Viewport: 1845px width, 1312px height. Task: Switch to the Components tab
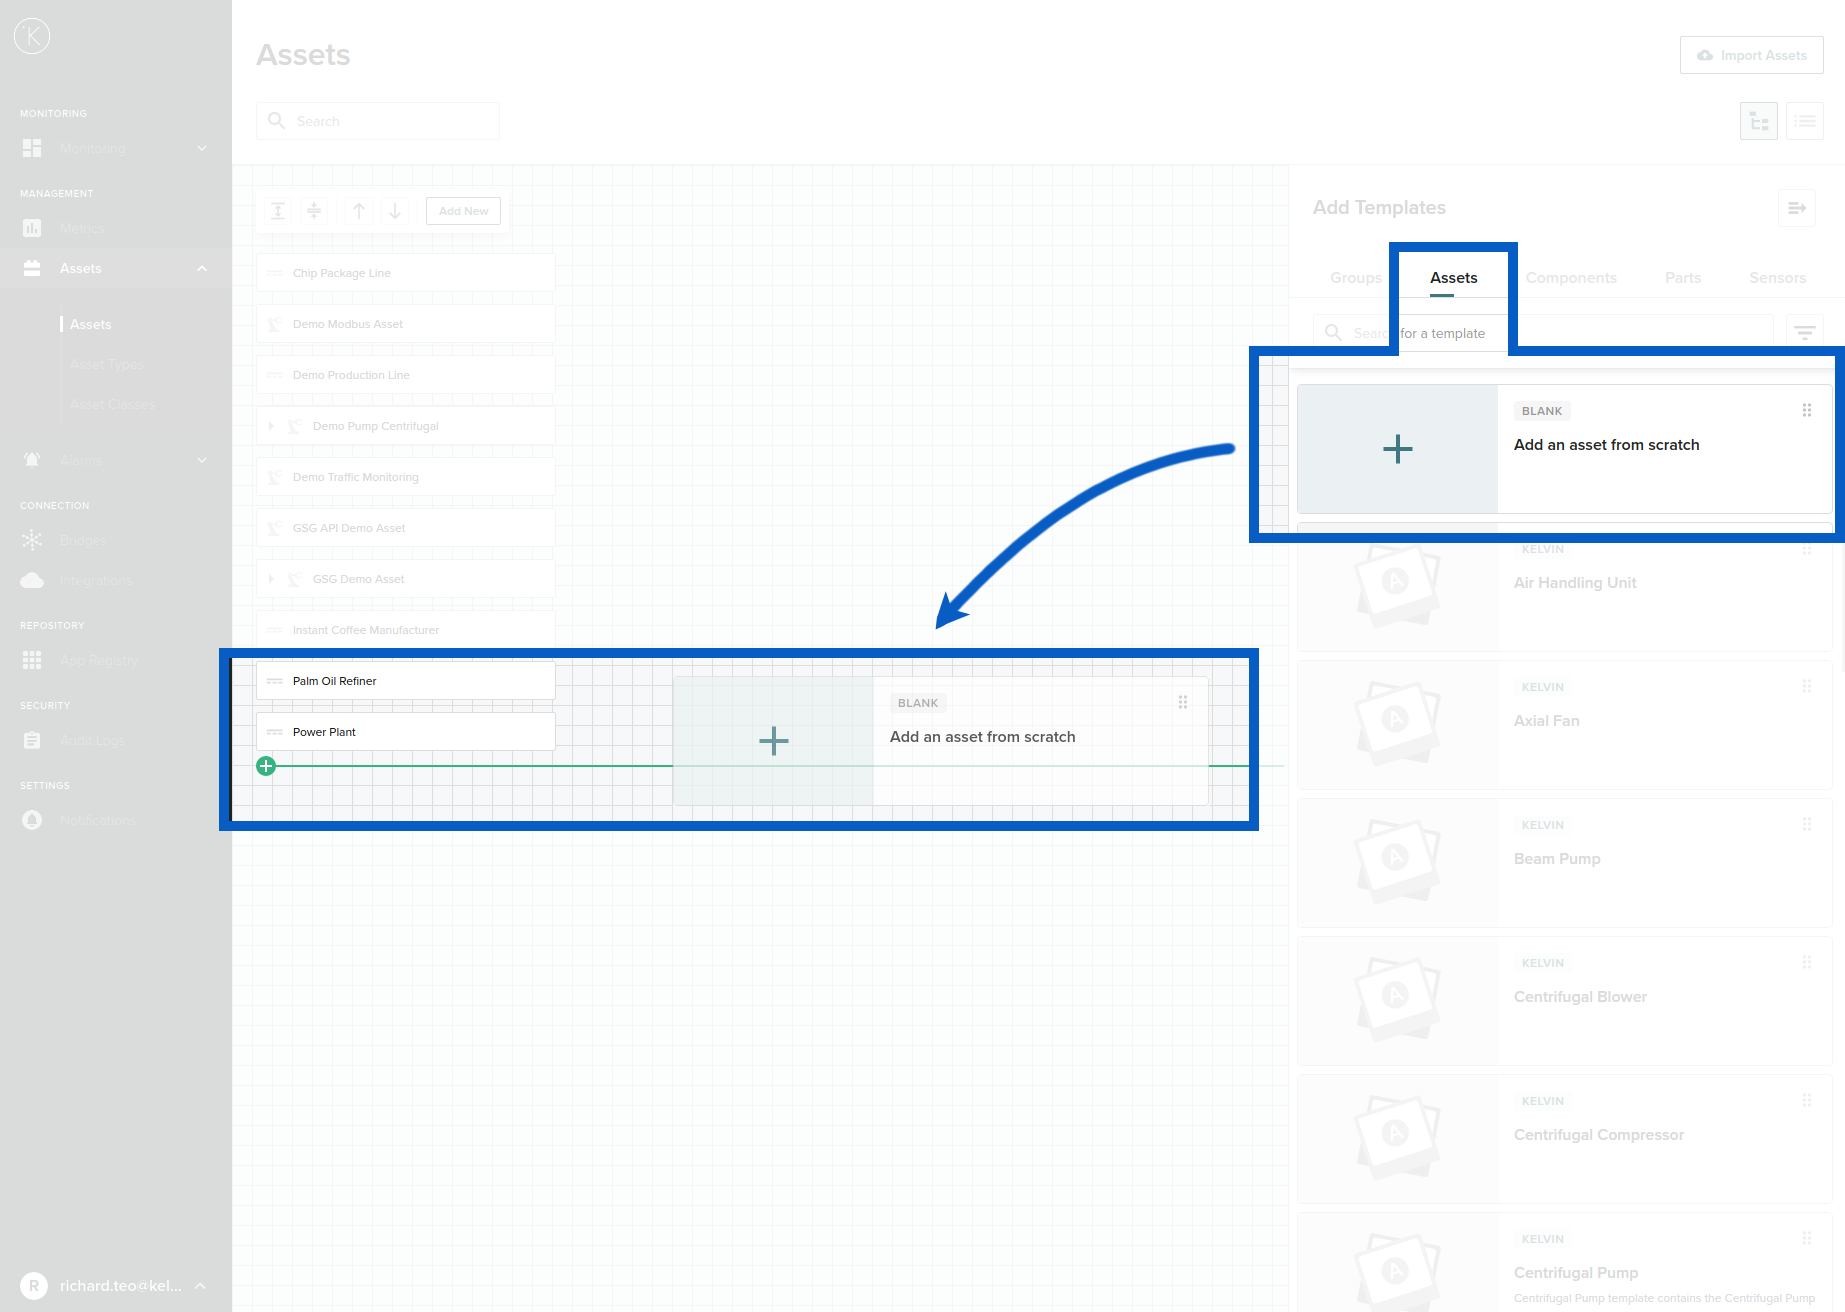[x=1570, y=278]
